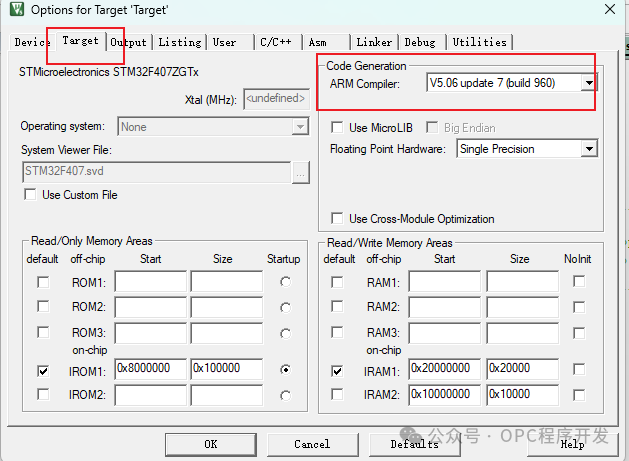Edit the IRAM2 Size value 0x10000

523,395
